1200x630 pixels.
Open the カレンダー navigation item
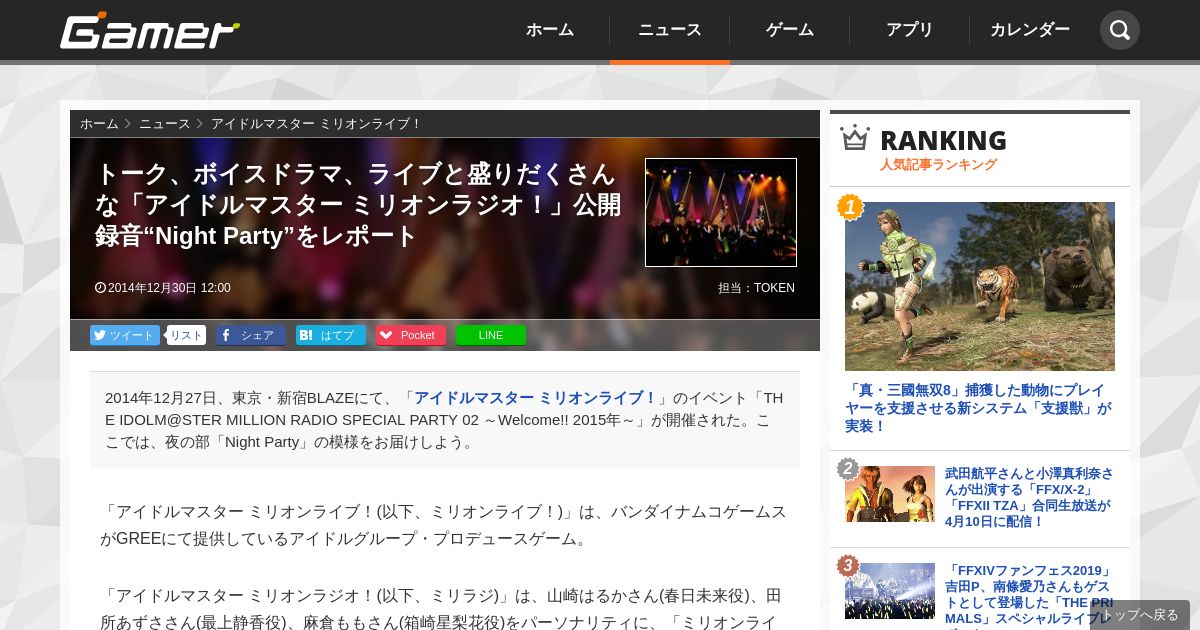1030,30
